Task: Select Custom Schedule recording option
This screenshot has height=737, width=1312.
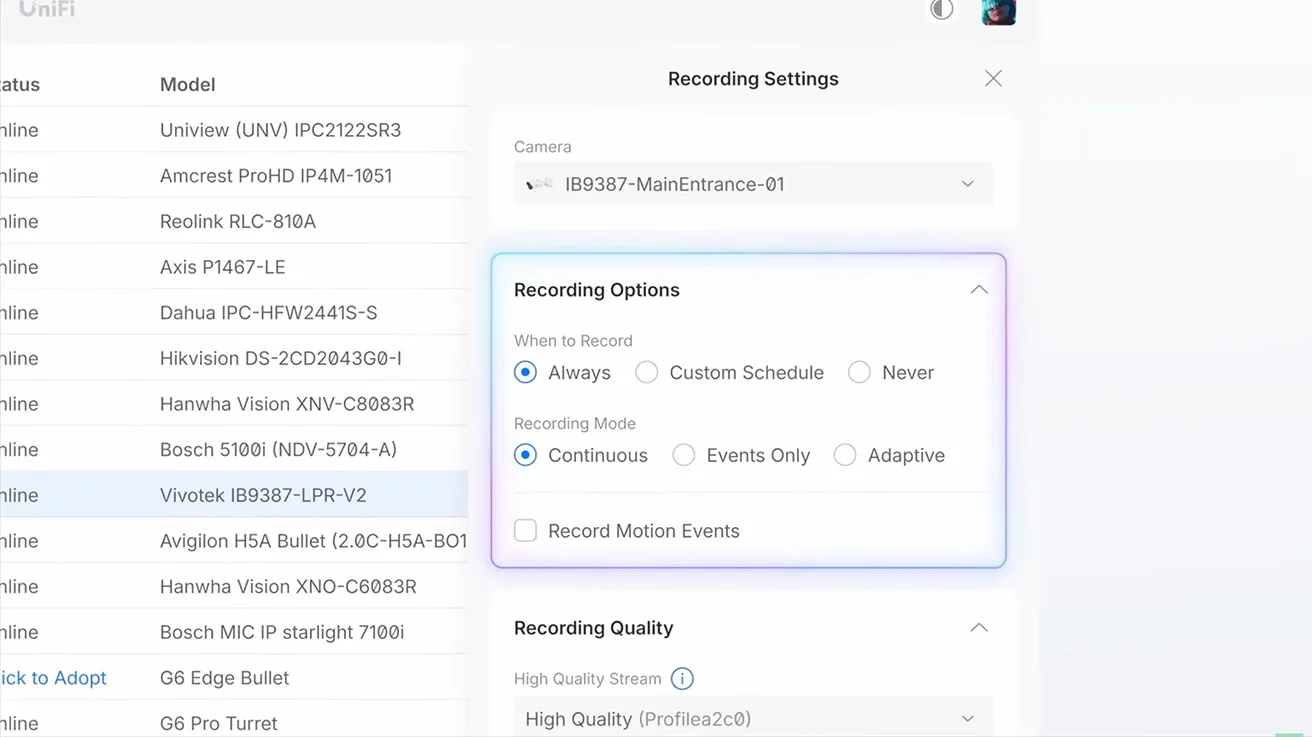Action: pos(646,372)
